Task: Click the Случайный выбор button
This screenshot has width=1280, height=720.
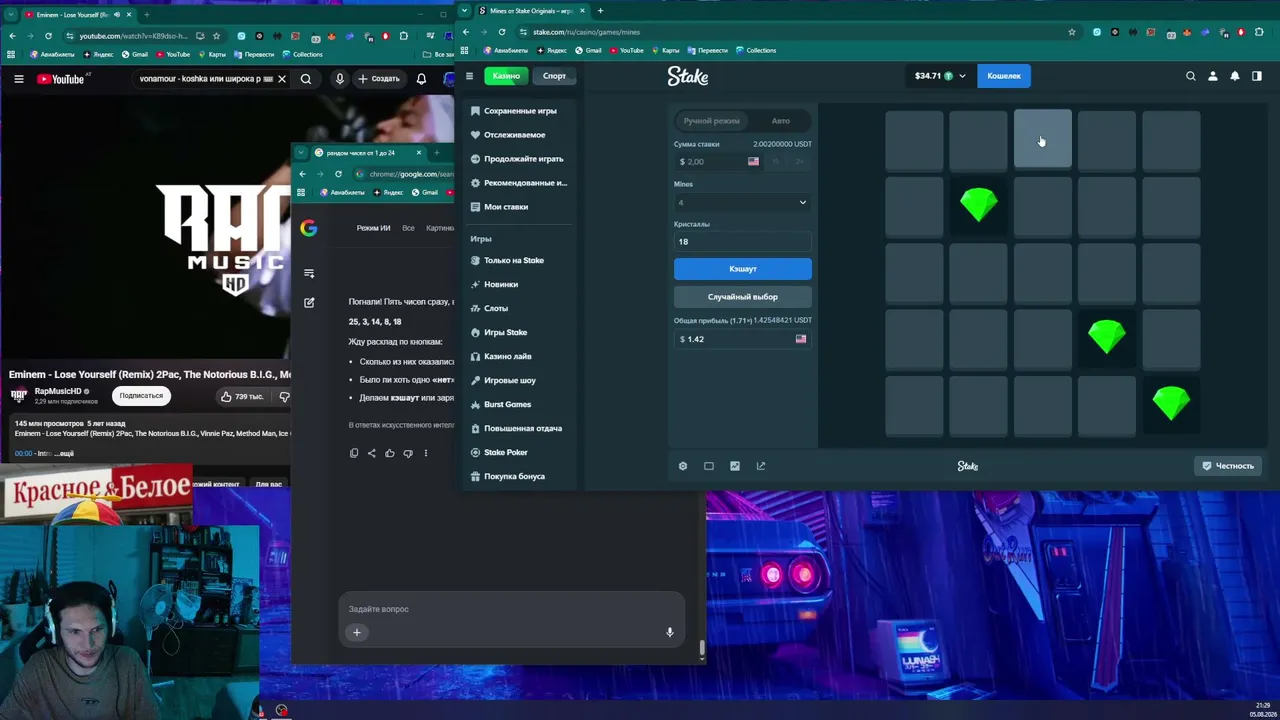Action: 743,297
